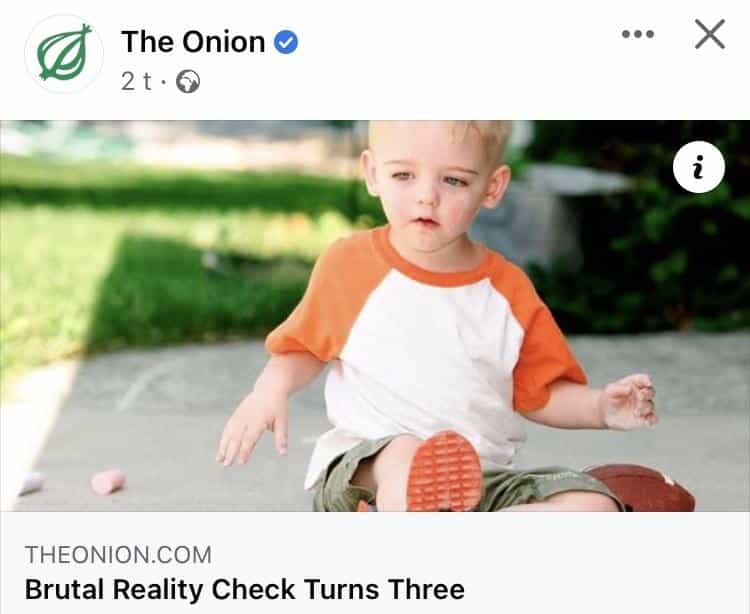Screen dimensions: 750x614
Task: Open the Brutal Reality Check Turns Three headline
Action: [x=244, y=588]
